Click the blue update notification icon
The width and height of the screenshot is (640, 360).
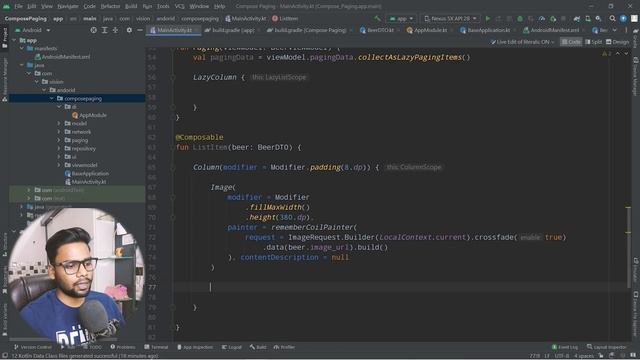coord(623,18)
